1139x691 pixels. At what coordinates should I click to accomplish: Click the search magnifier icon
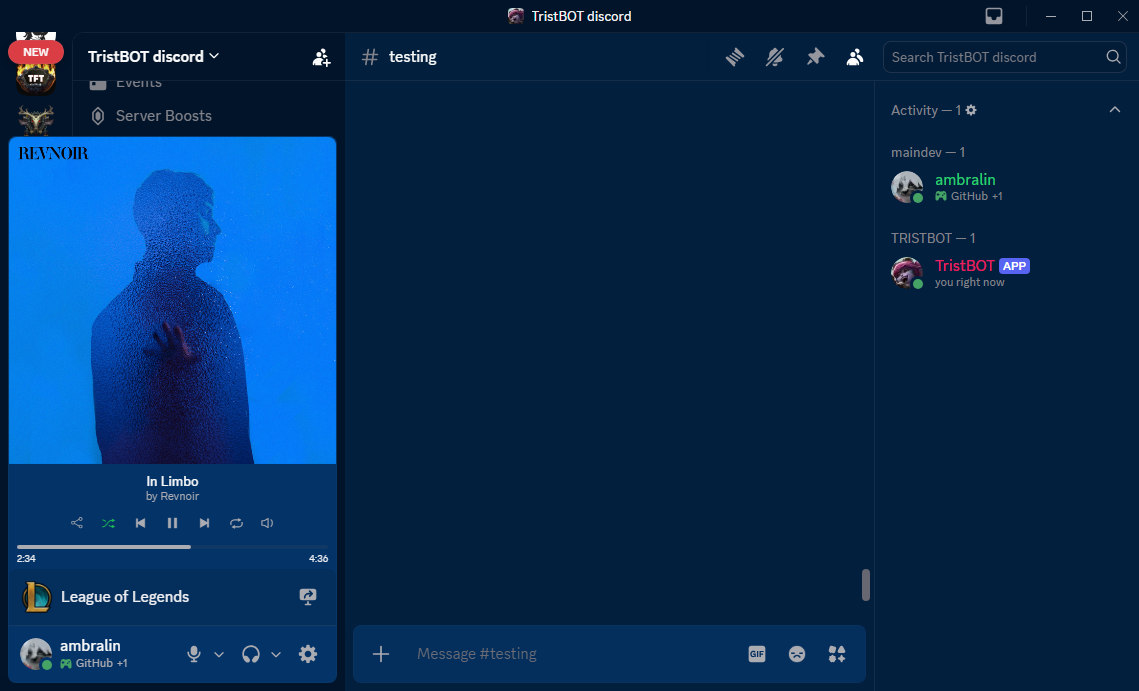click(1113, 57)
